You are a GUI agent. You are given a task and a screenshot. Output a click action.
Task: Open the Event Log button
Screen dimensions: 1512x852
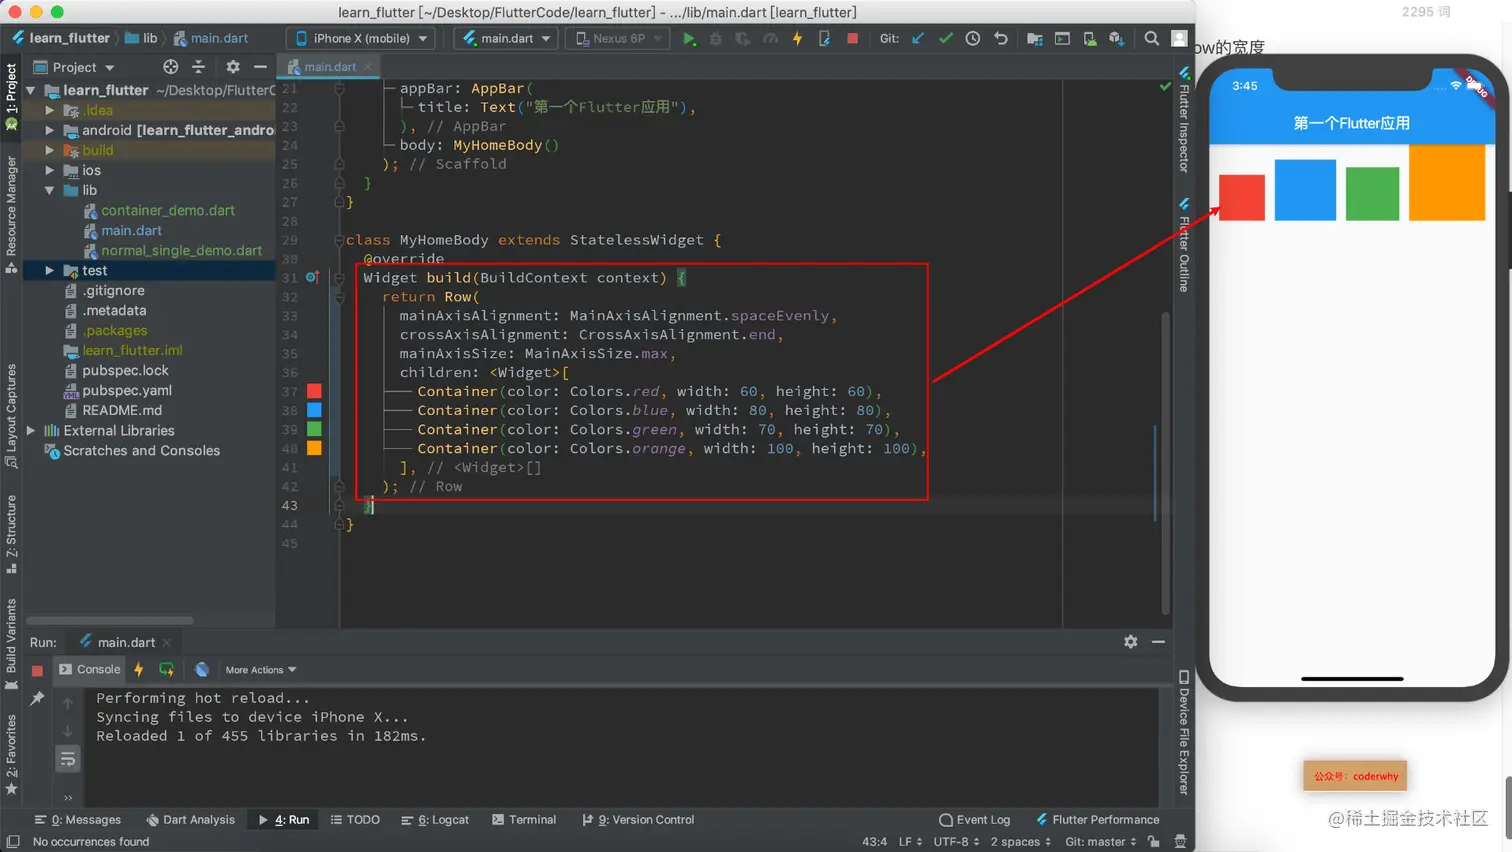pyautogui.click(x=975, y=820)
